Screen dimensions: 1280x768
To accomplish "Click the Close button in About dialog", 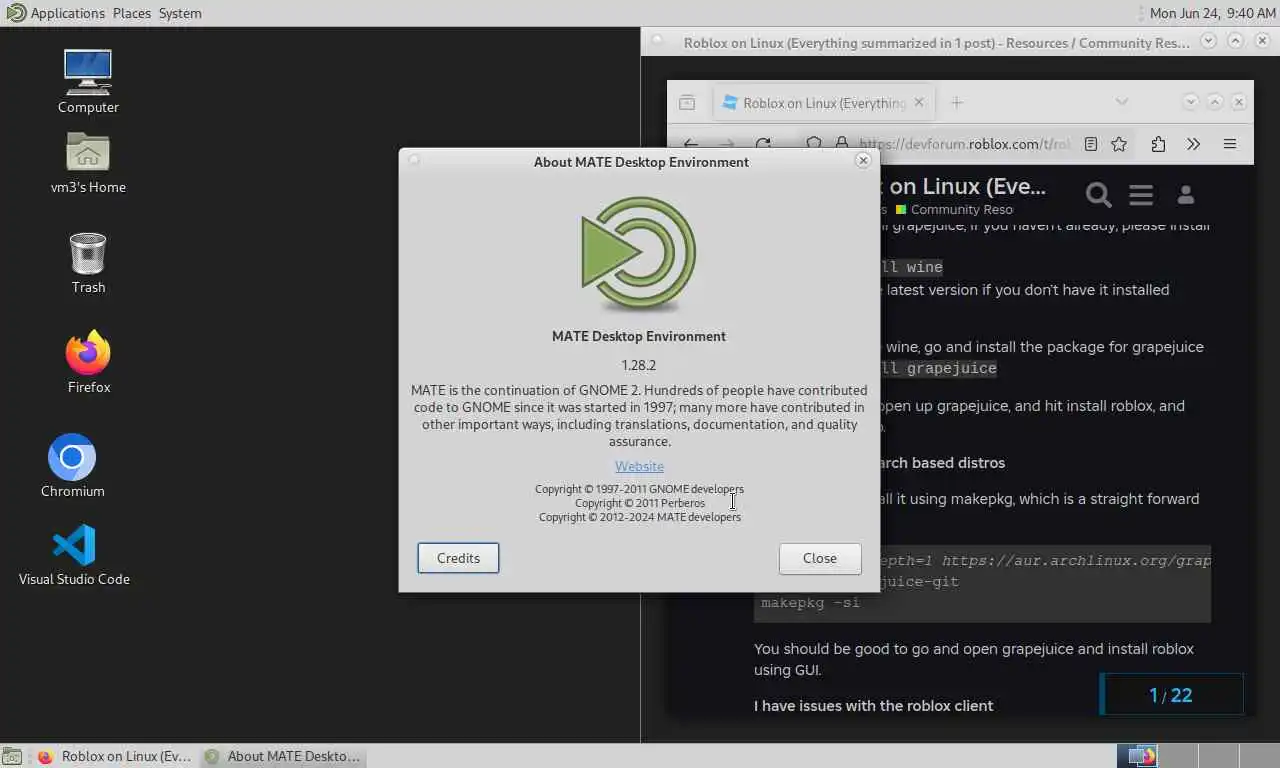I will click(x=820, y=558).
